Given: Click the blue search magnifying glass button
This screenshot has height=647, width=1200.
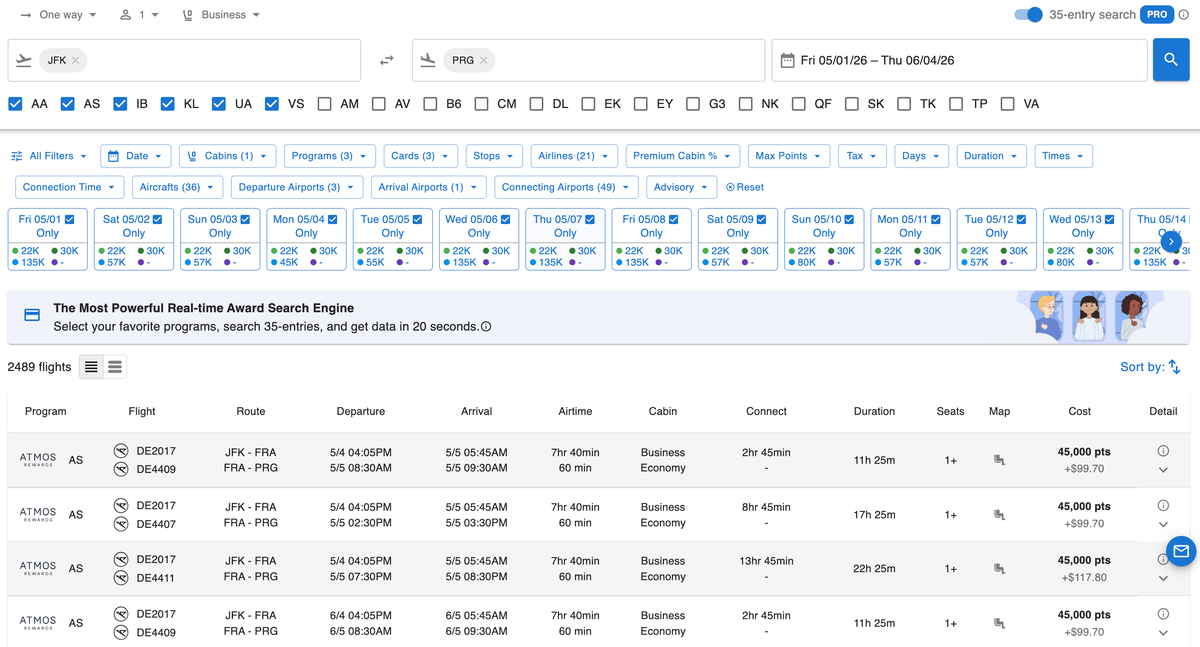Looking at the screenshot, I should click(x=1171, y=60).
